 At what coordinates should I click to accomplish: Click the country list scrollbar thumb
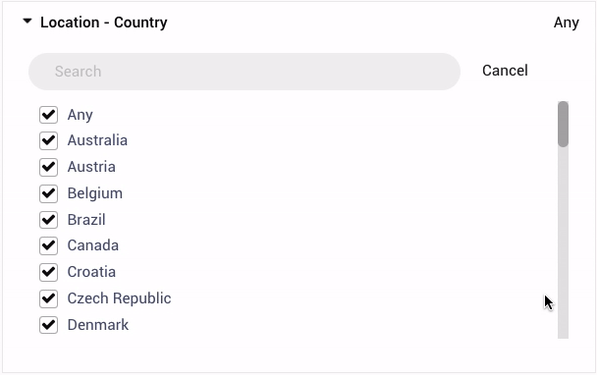[x=563, y=124]
